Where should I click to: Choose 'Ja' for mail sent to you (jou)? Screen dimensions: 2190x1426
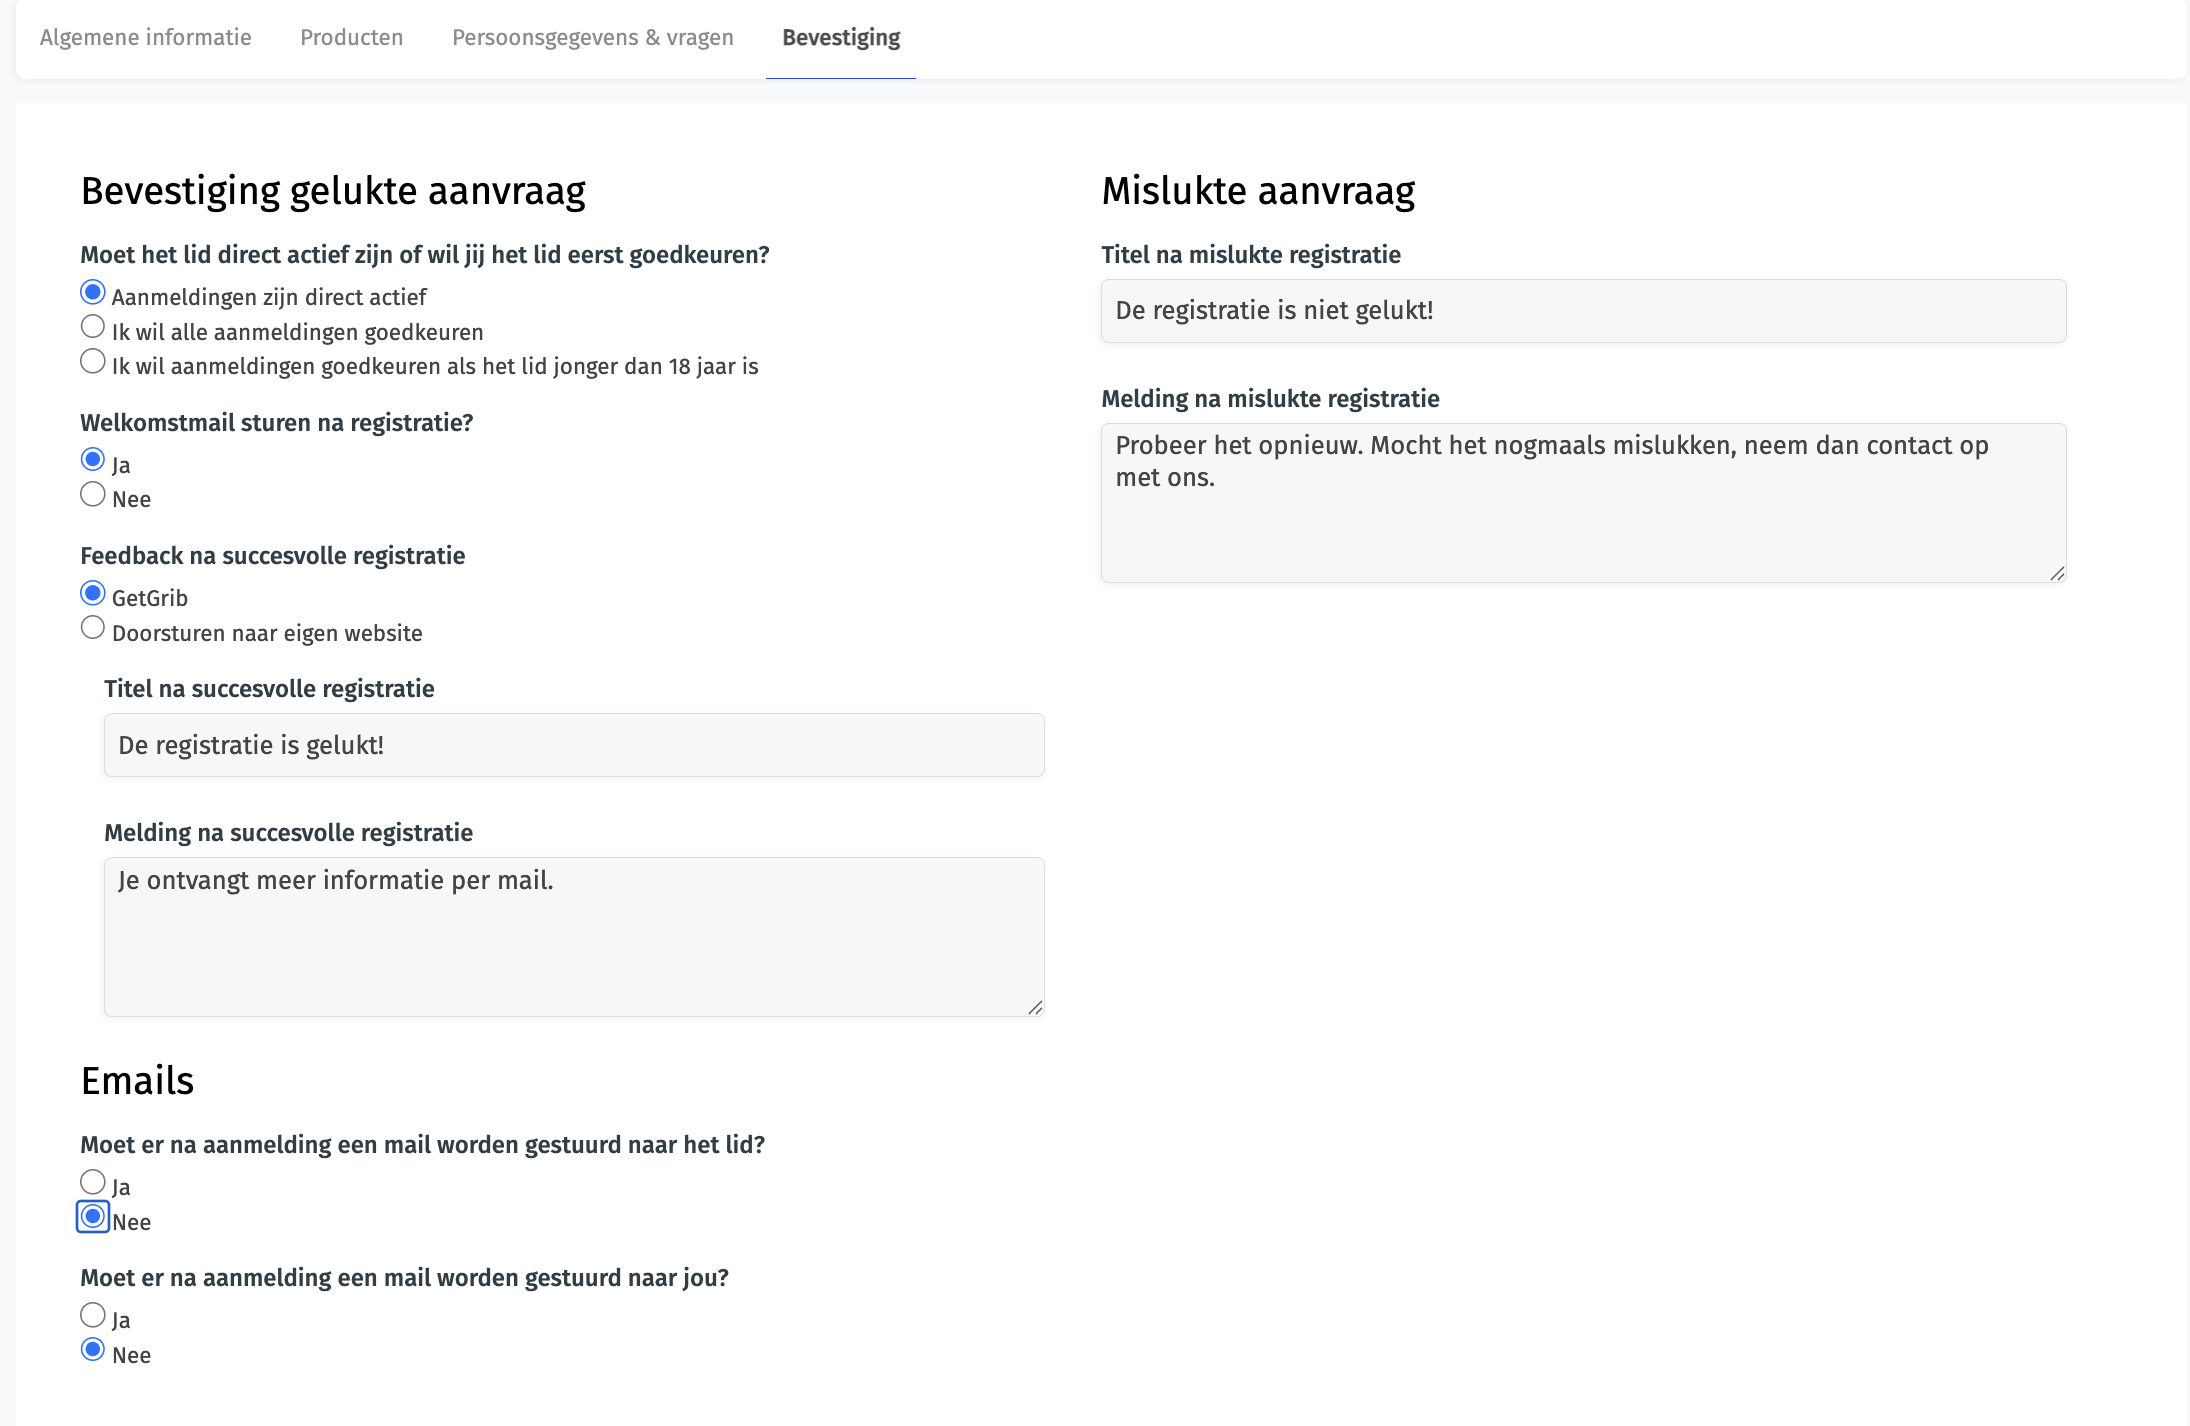[93, 1316]
